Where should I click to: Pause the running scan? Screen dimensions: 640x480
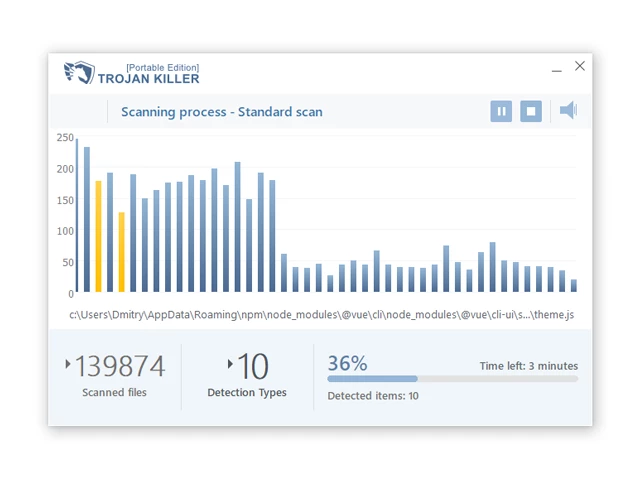[x=501, y=111]
